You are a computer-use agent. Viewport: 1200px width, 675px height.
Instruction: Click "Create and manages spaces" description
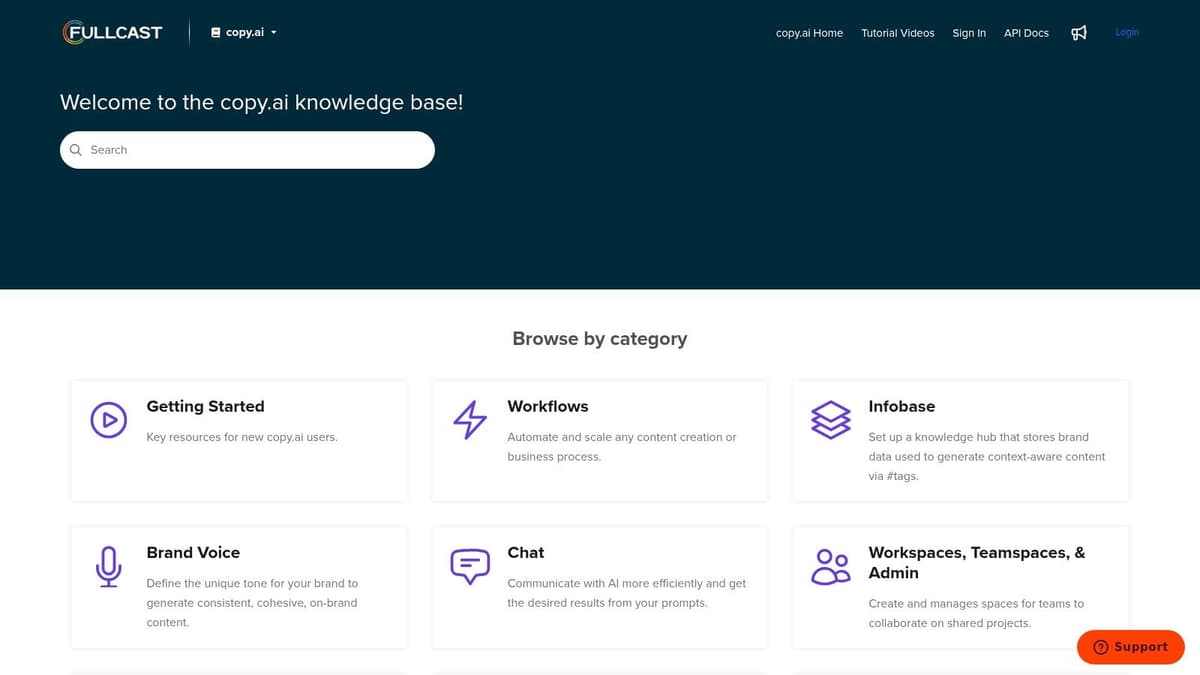[976, 613]
